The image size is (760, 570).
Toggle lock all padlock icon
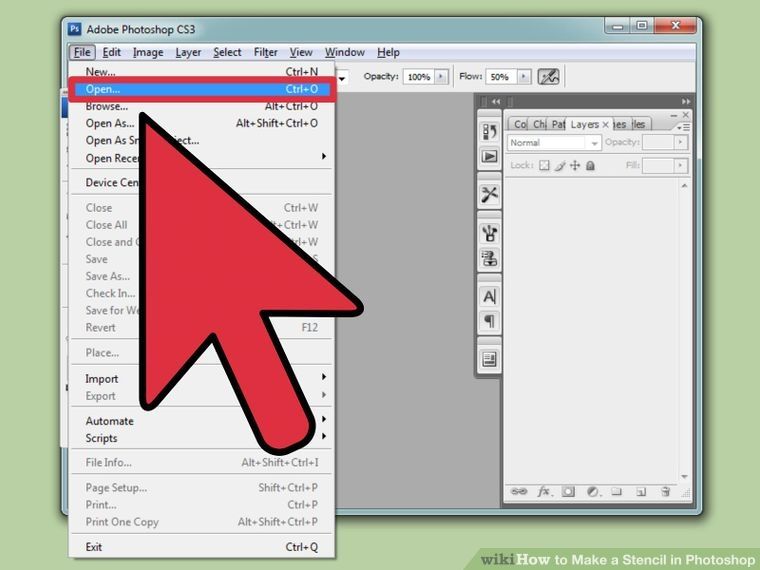point(590,166)
